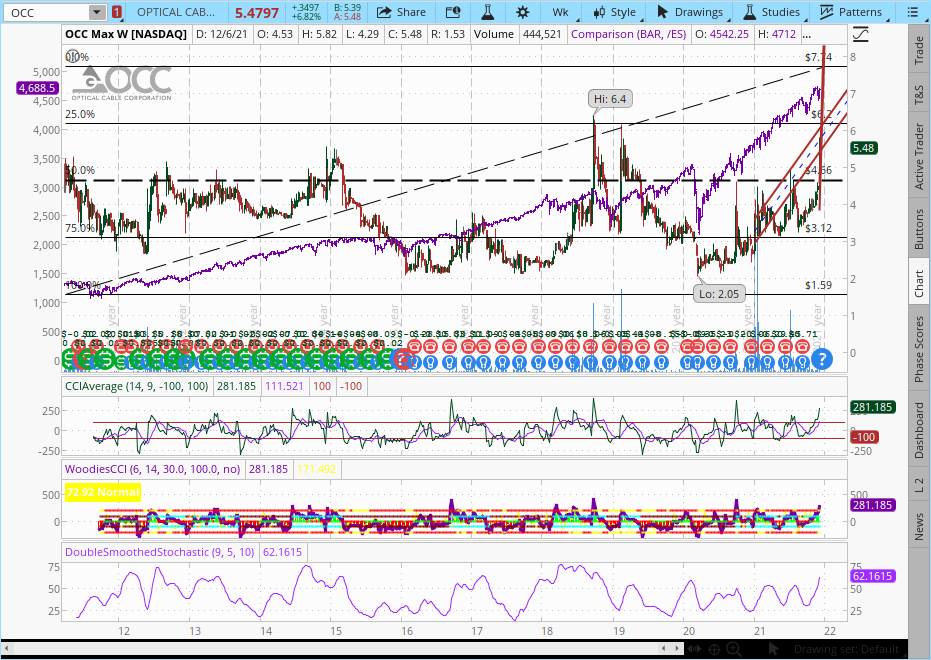Switch to the Trade side tab

(x=918, y=53)
